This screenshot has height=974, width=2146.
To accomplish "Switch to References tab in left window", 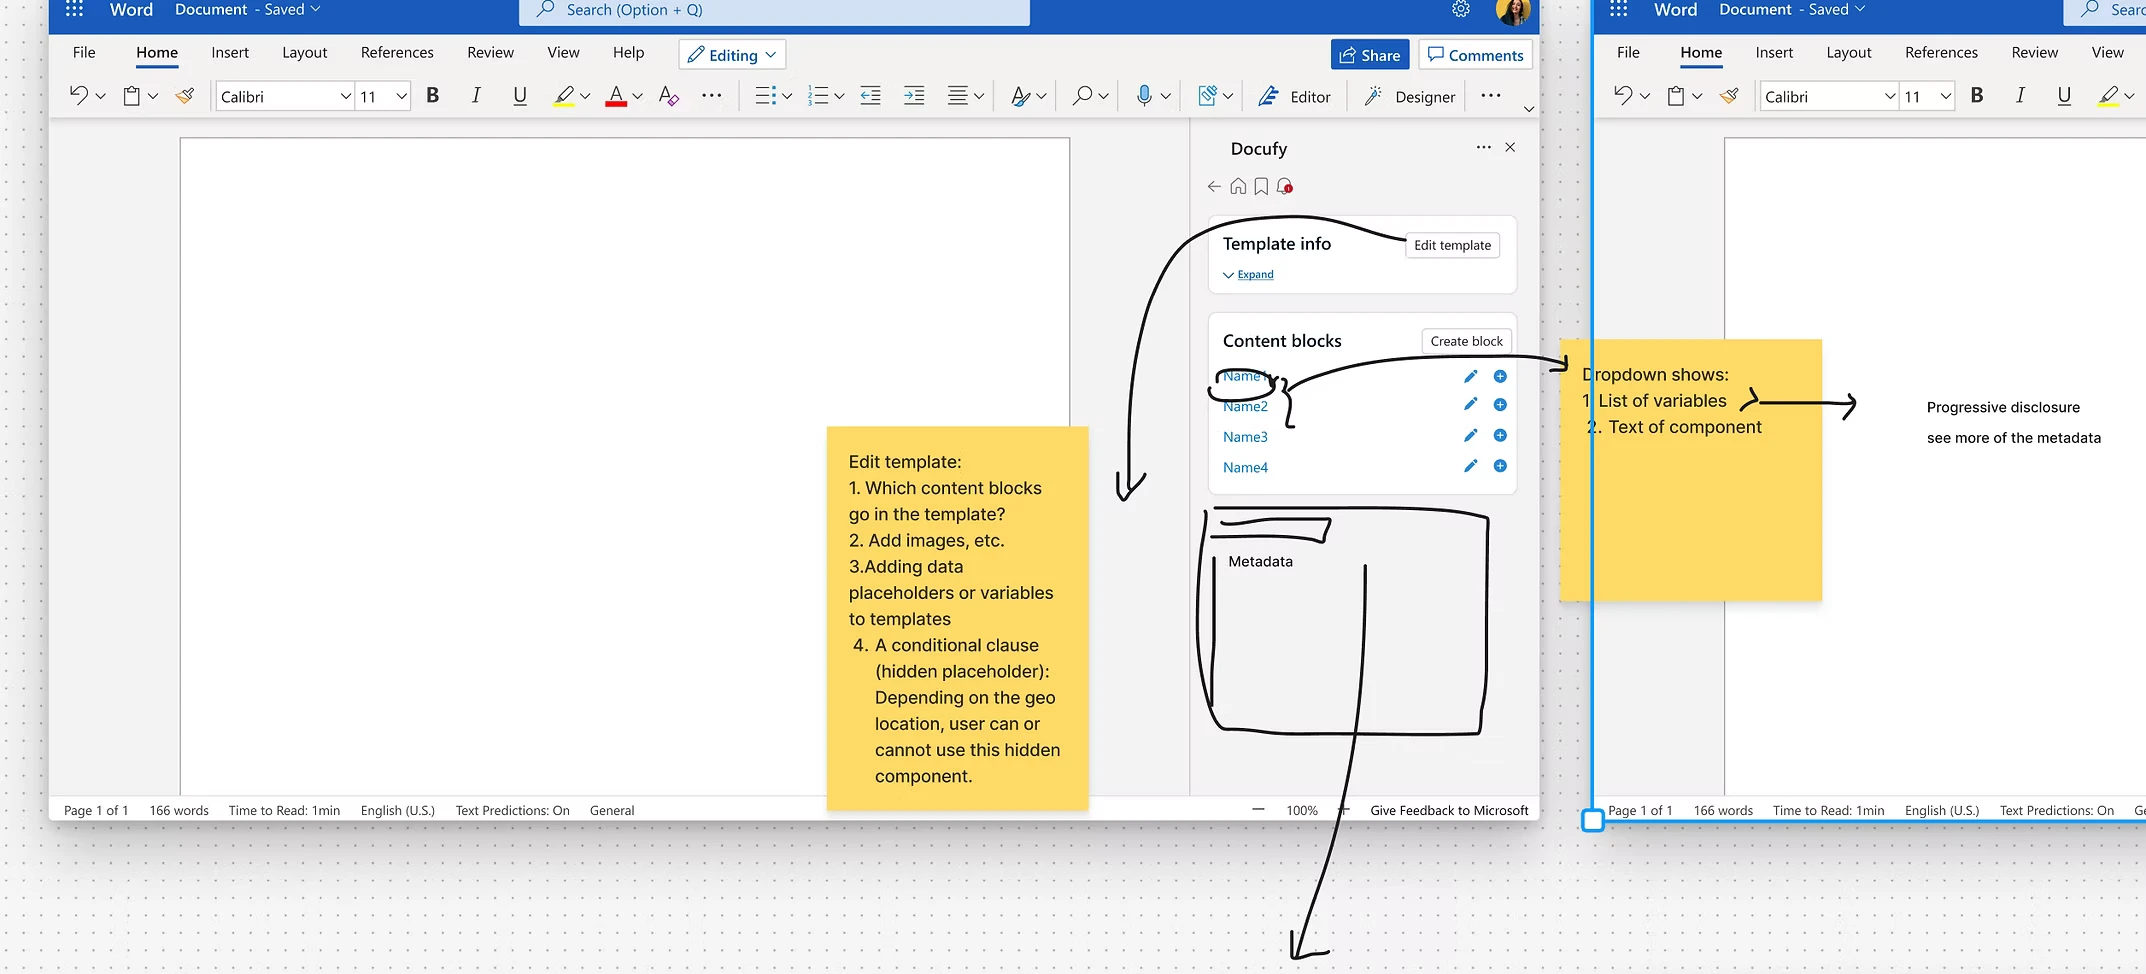I will (x=397, y=52).
